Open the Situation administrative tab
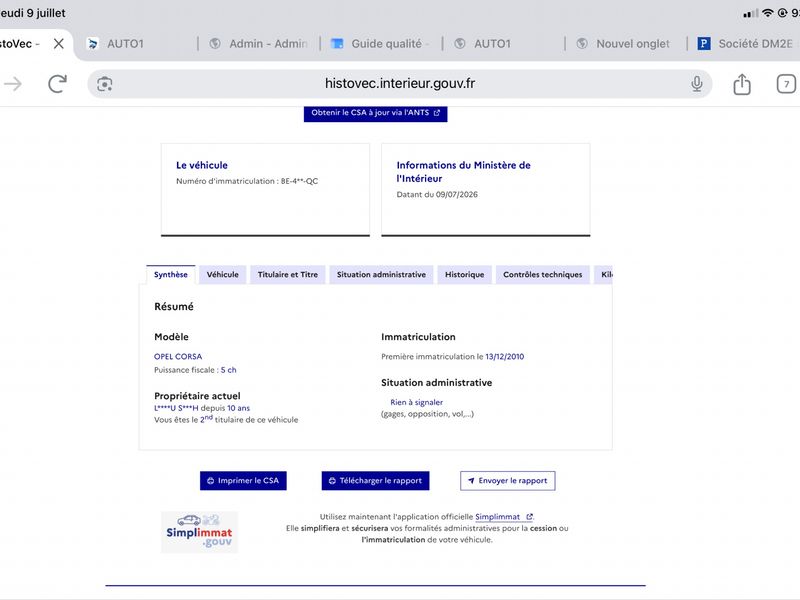Viewport: 800px width, 600px height. [x=381, y=274]
